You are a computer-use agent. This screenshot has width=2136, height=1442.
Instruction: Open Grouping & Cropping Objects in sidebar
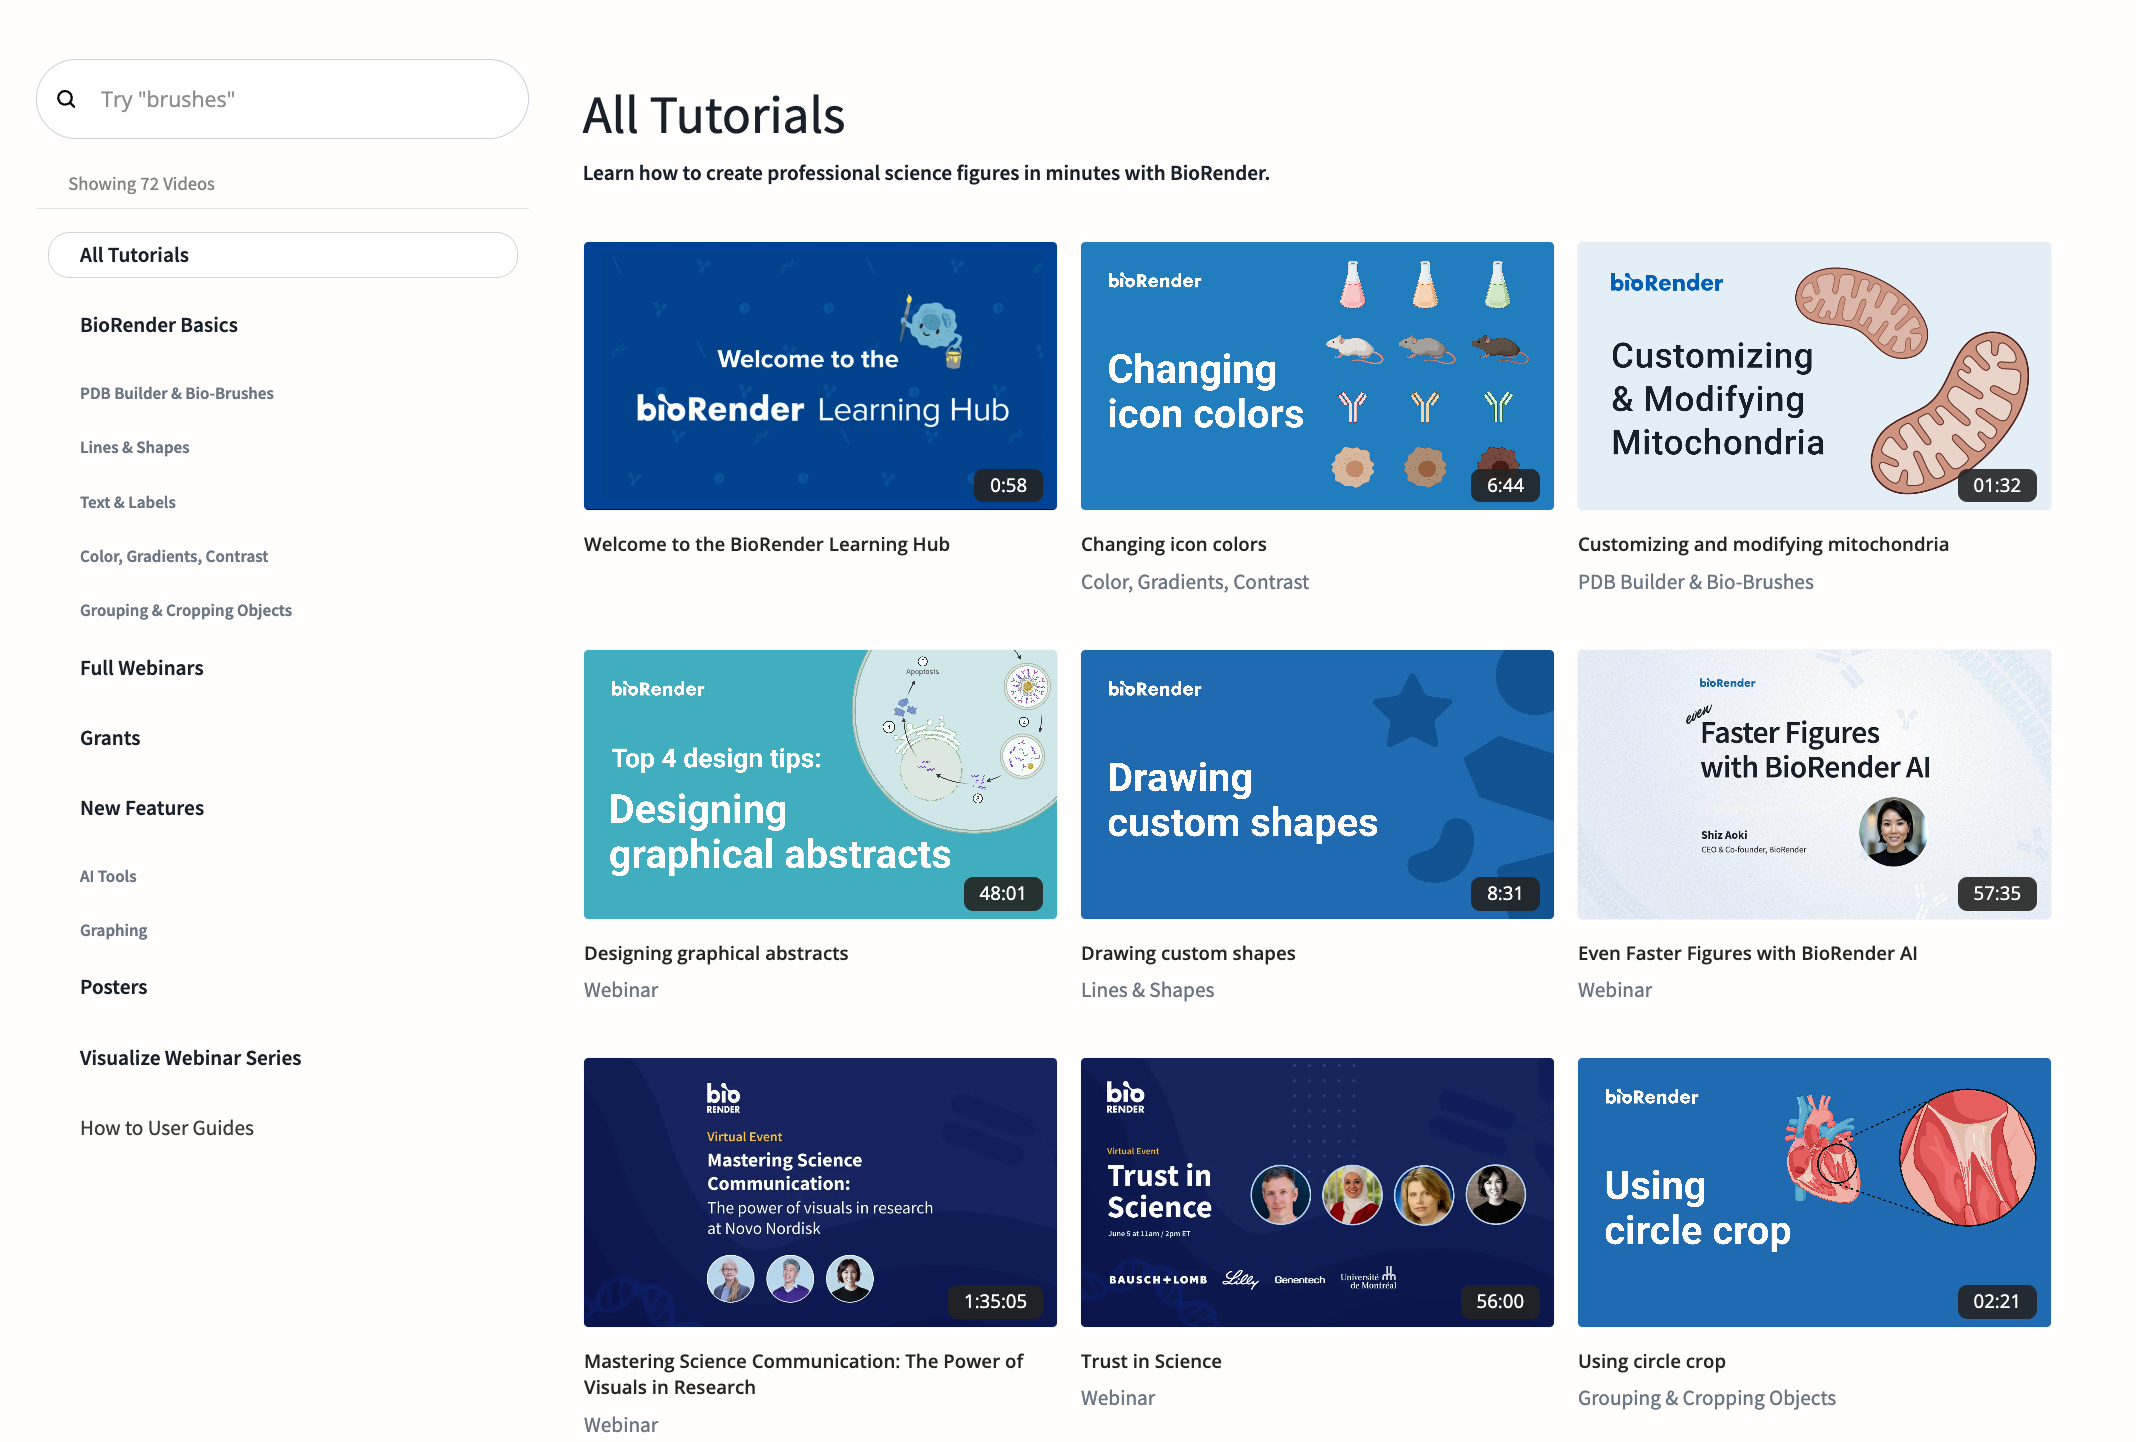tap(186, 610)
